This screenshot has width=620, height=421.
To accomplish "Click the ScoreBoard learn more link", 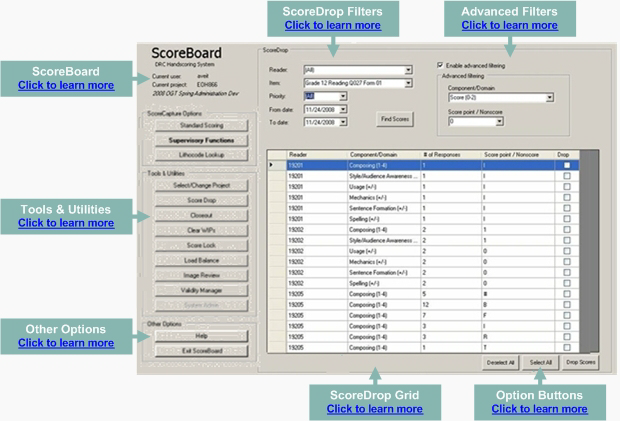I will pyautogui.click(x=65, y=86).
